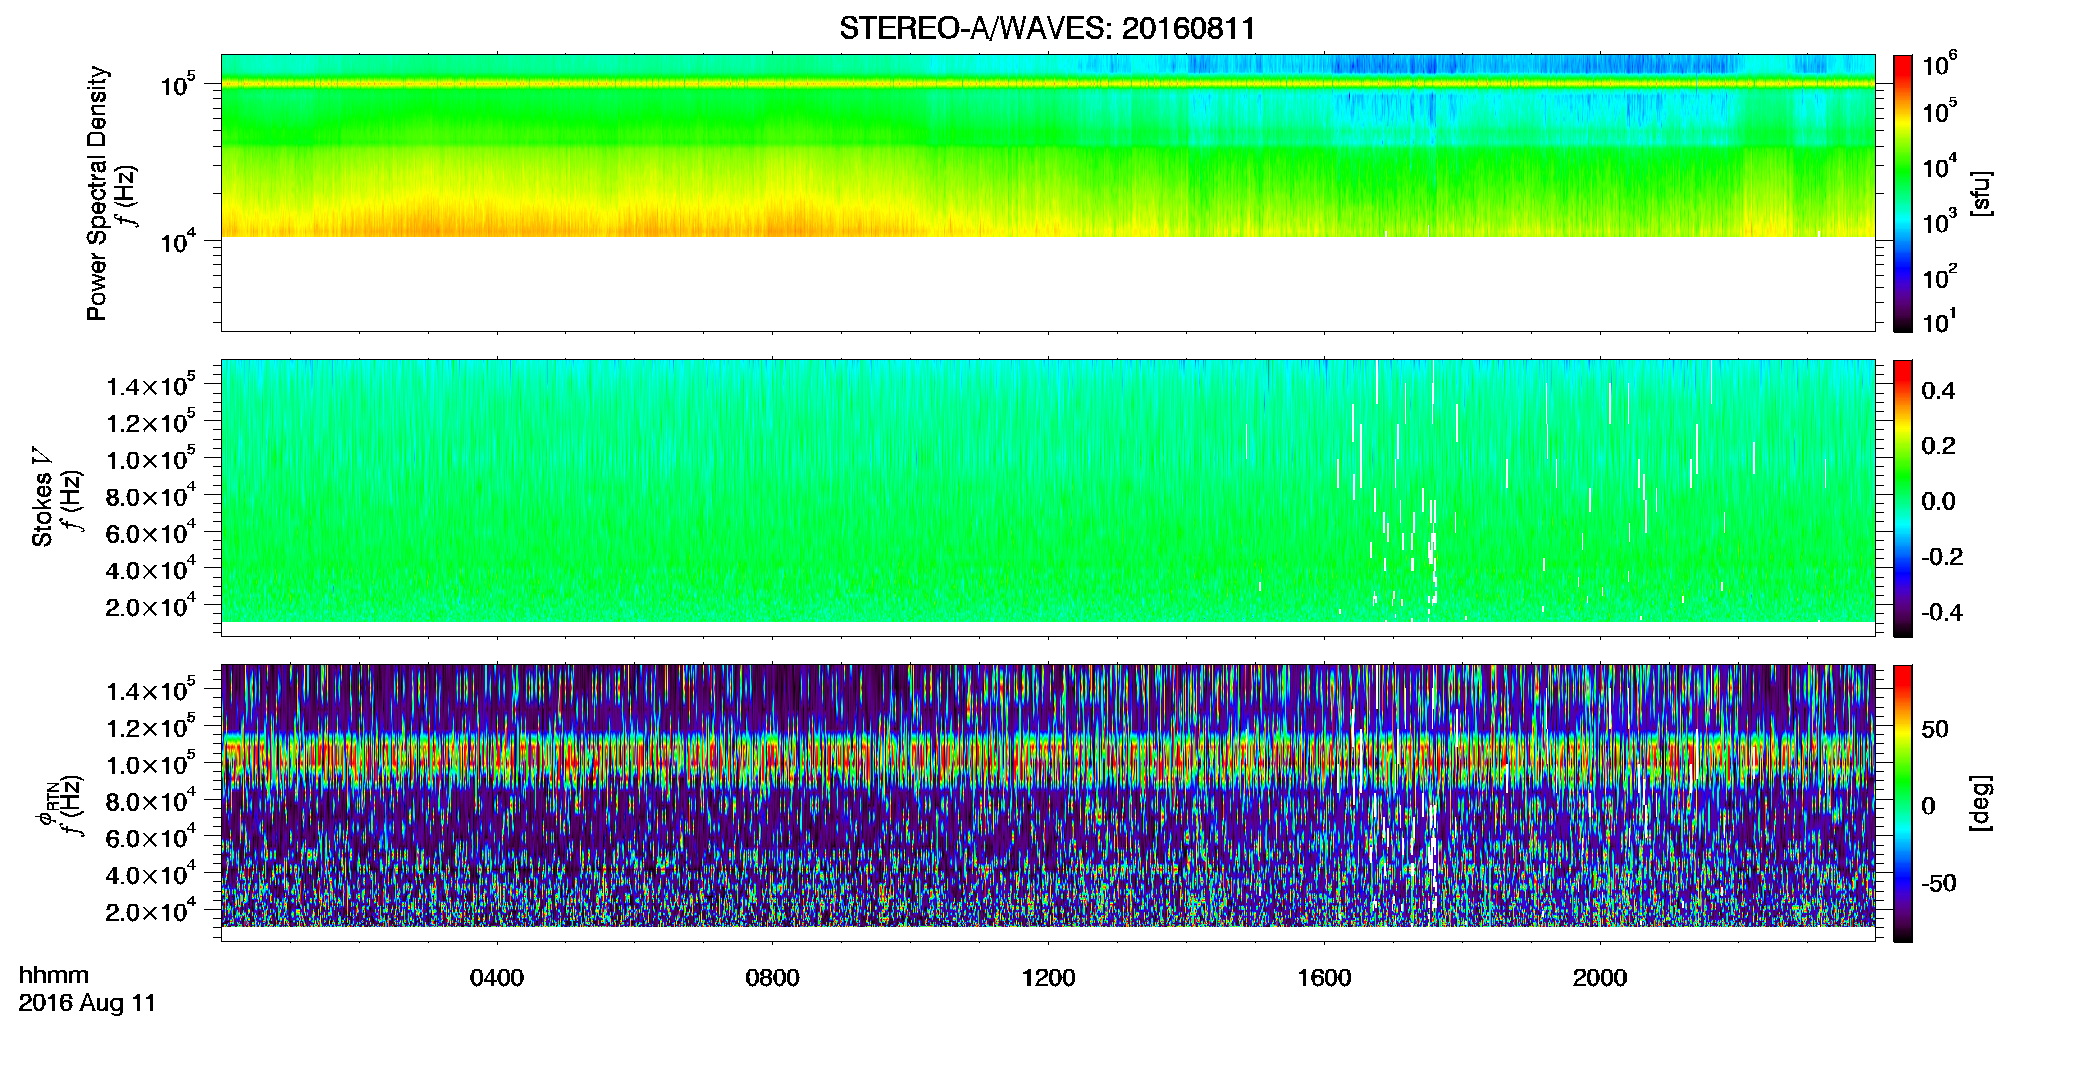
Task: Click the 10^6 label on top color bar
Action: [1939, 65]
